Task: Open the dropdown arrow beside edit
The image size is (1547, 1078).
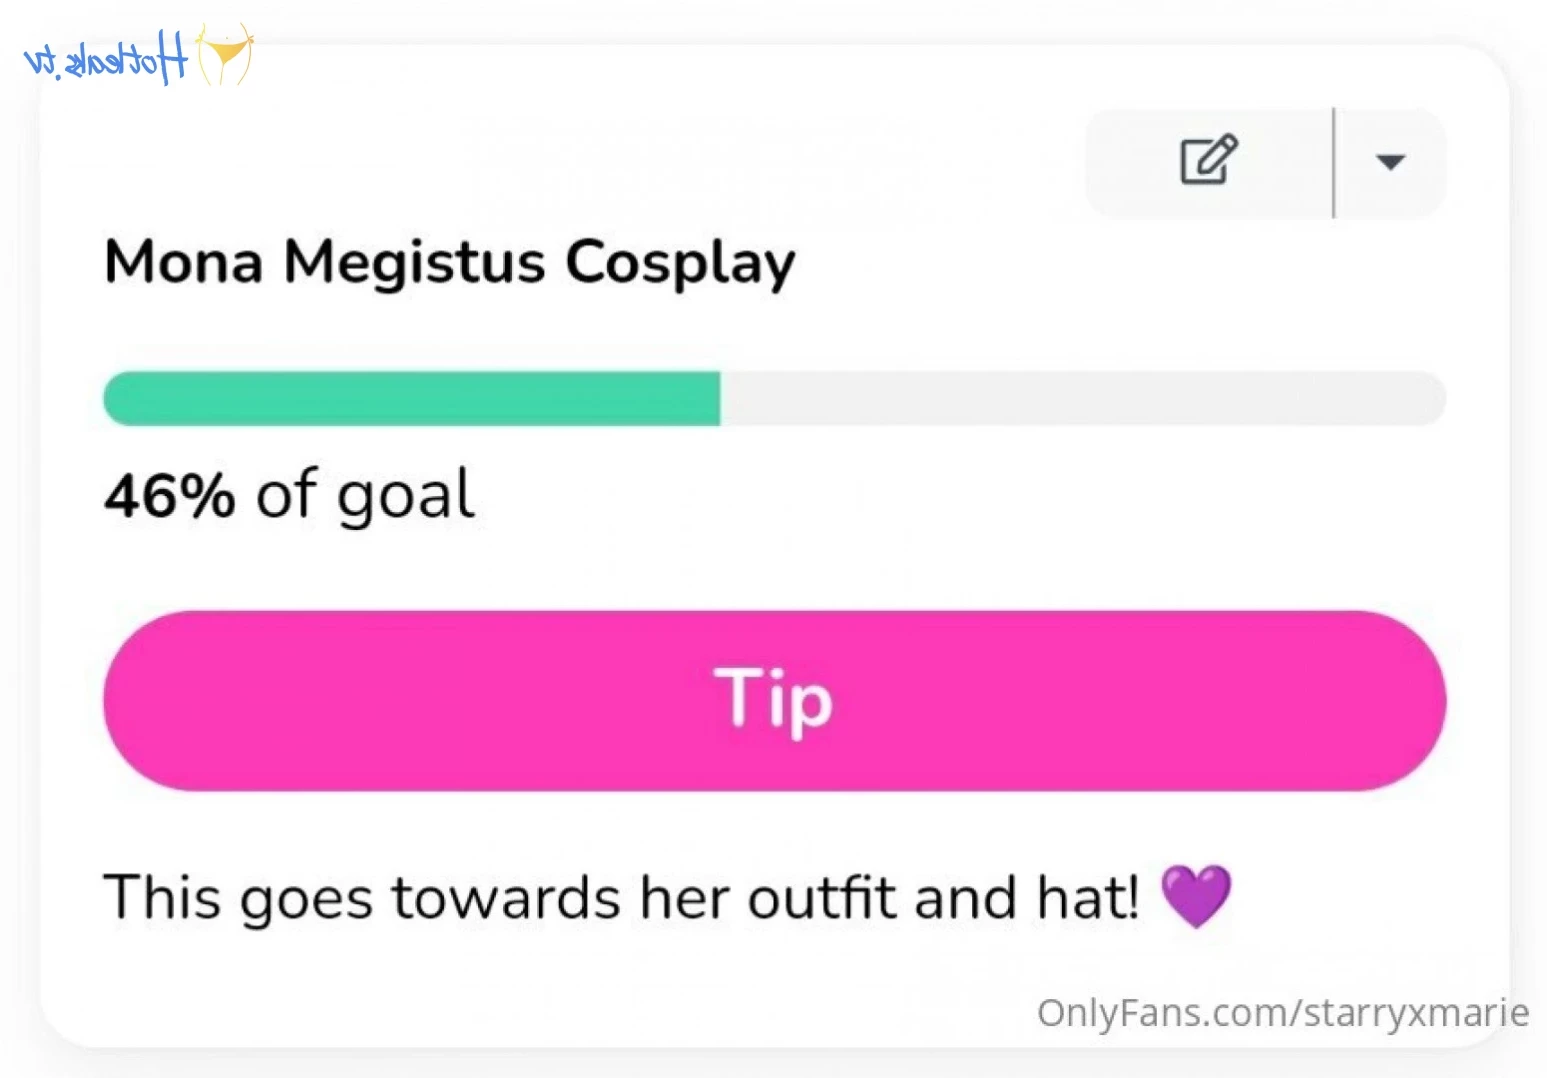Action: (1390, 162)
